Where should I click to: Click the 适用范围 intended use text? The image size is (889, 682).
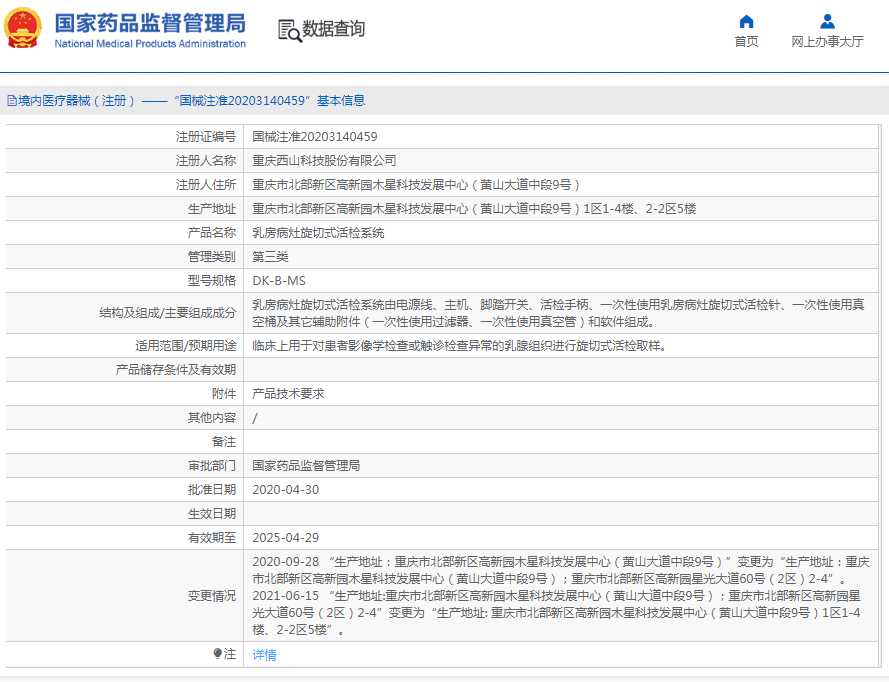coord(460,346)
